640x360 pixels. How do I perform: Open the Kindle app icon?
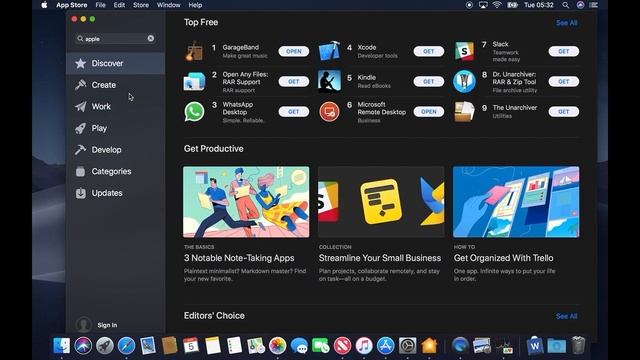click(x=329, y=82)
